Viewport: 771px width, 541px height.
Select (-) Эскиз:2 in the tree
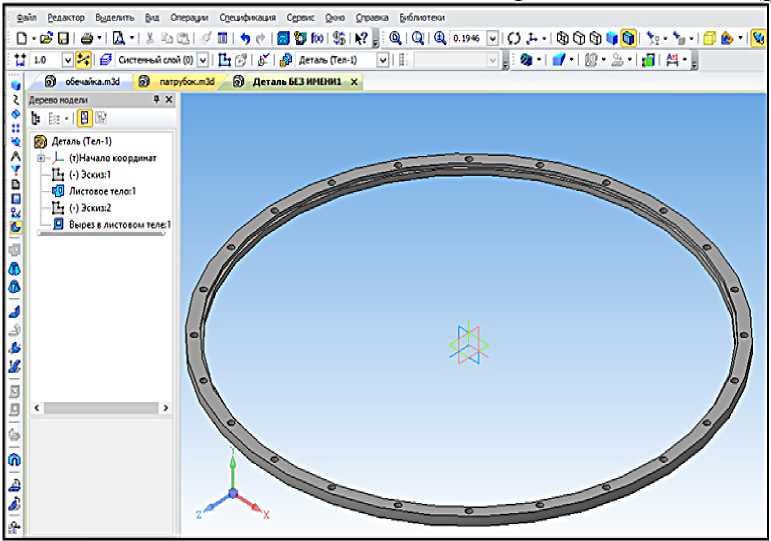coord(90,208)
